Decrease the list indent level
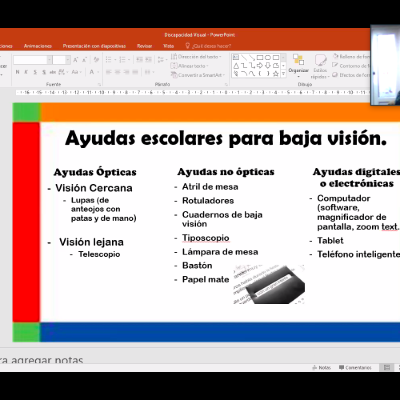400x400 pixels. pyautogui.click(x=139, y=60)
